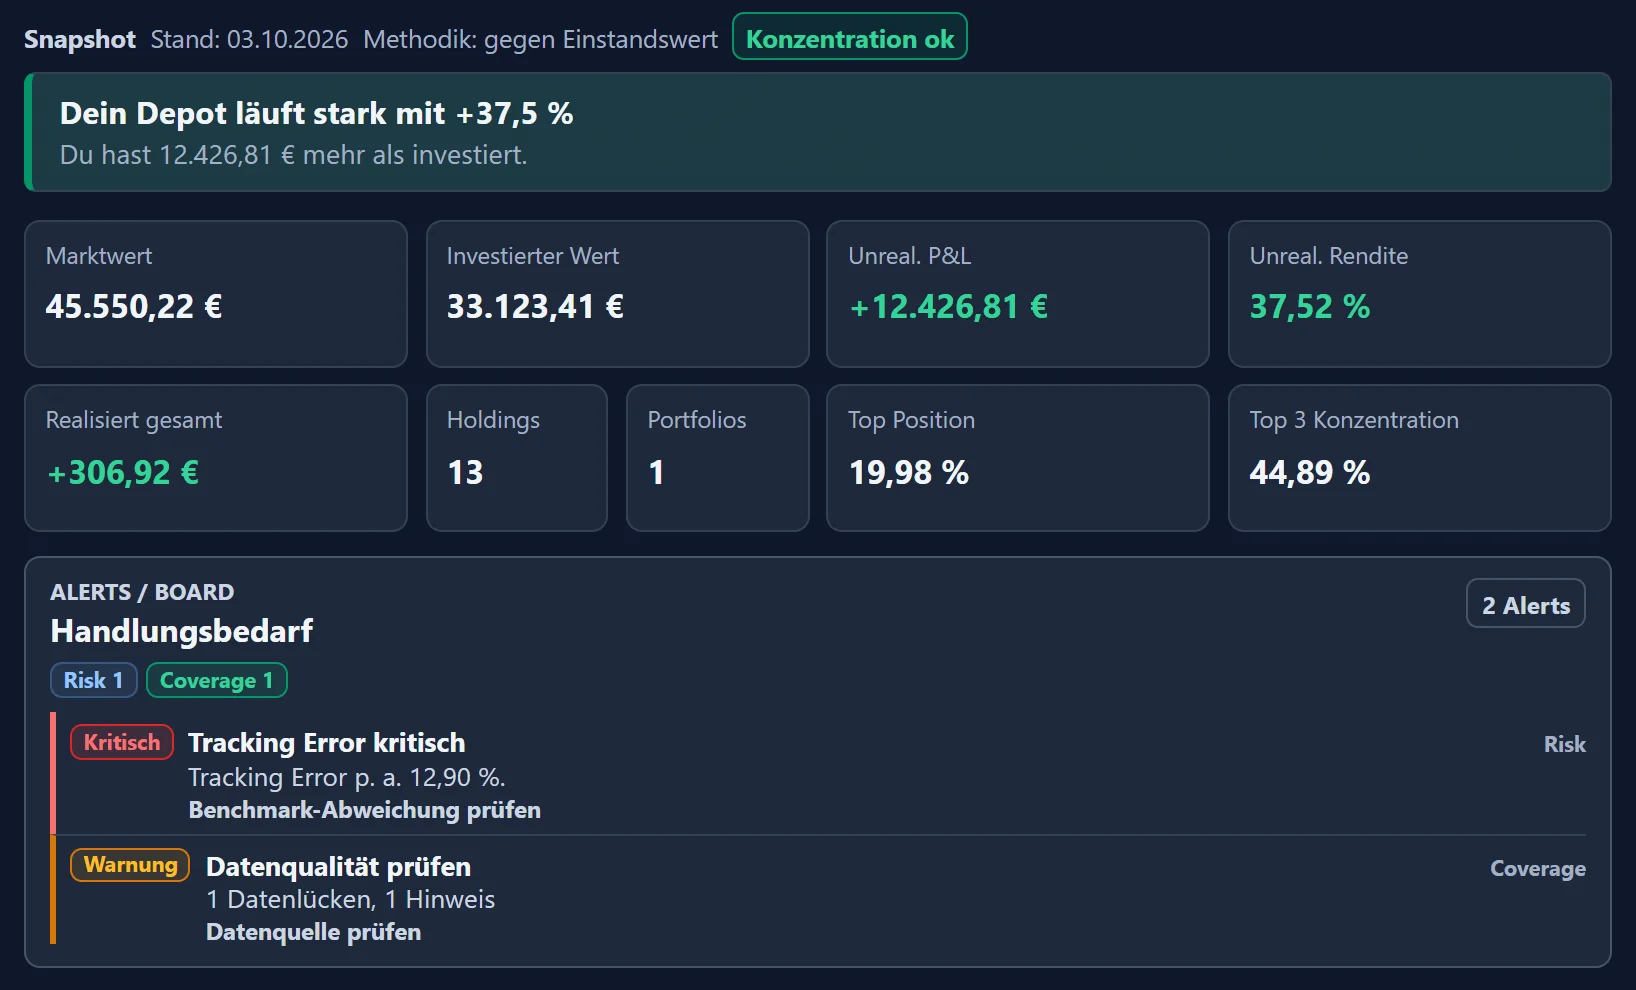The image size is (1636, 990).
Task: Select the 'Top Position' card
Action: coord(1018,458)
